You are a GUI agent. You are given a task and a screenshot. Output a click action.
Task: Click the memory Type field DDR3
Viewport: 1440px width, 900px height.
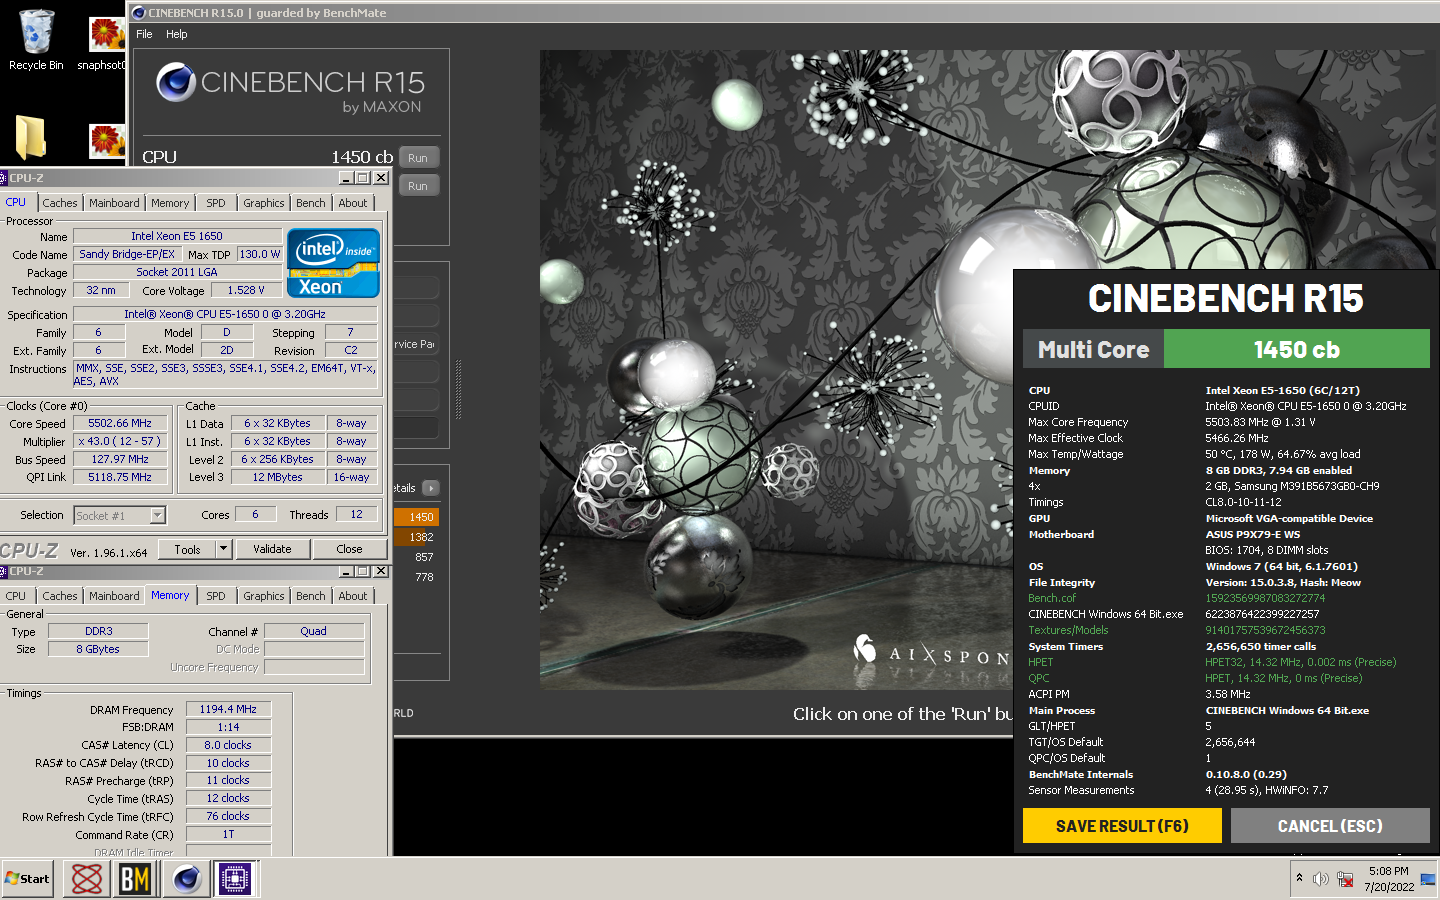coord(98,631)
